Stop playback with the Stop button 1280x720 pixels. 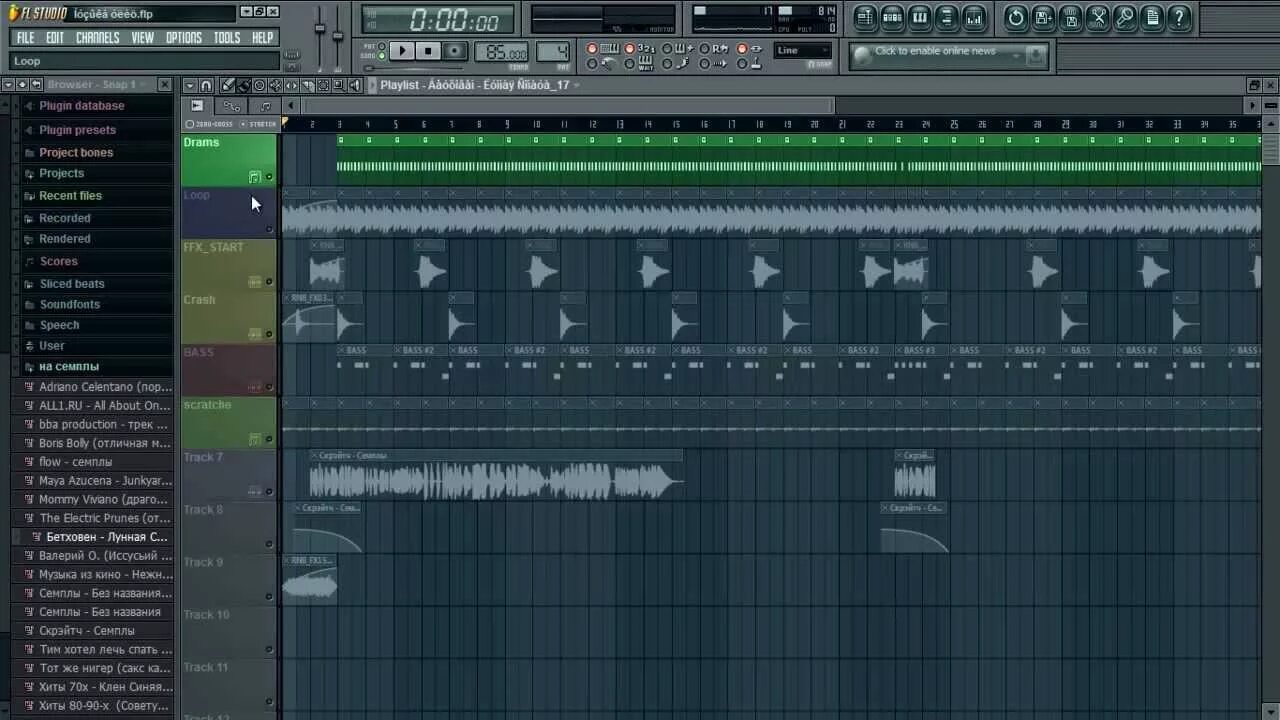(428, 51)
